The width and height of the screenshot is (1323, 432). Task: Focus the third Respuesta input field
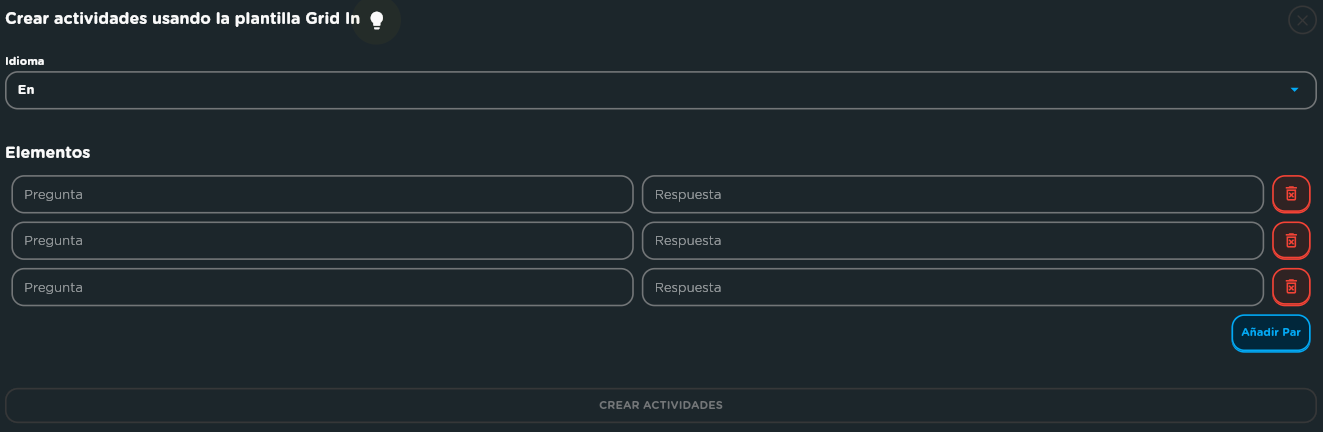(x=953, y=287)
